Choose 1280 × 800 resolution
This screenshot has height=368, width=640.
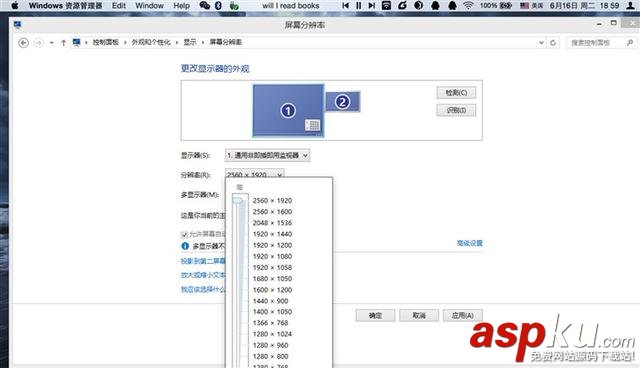pos(270,356)
